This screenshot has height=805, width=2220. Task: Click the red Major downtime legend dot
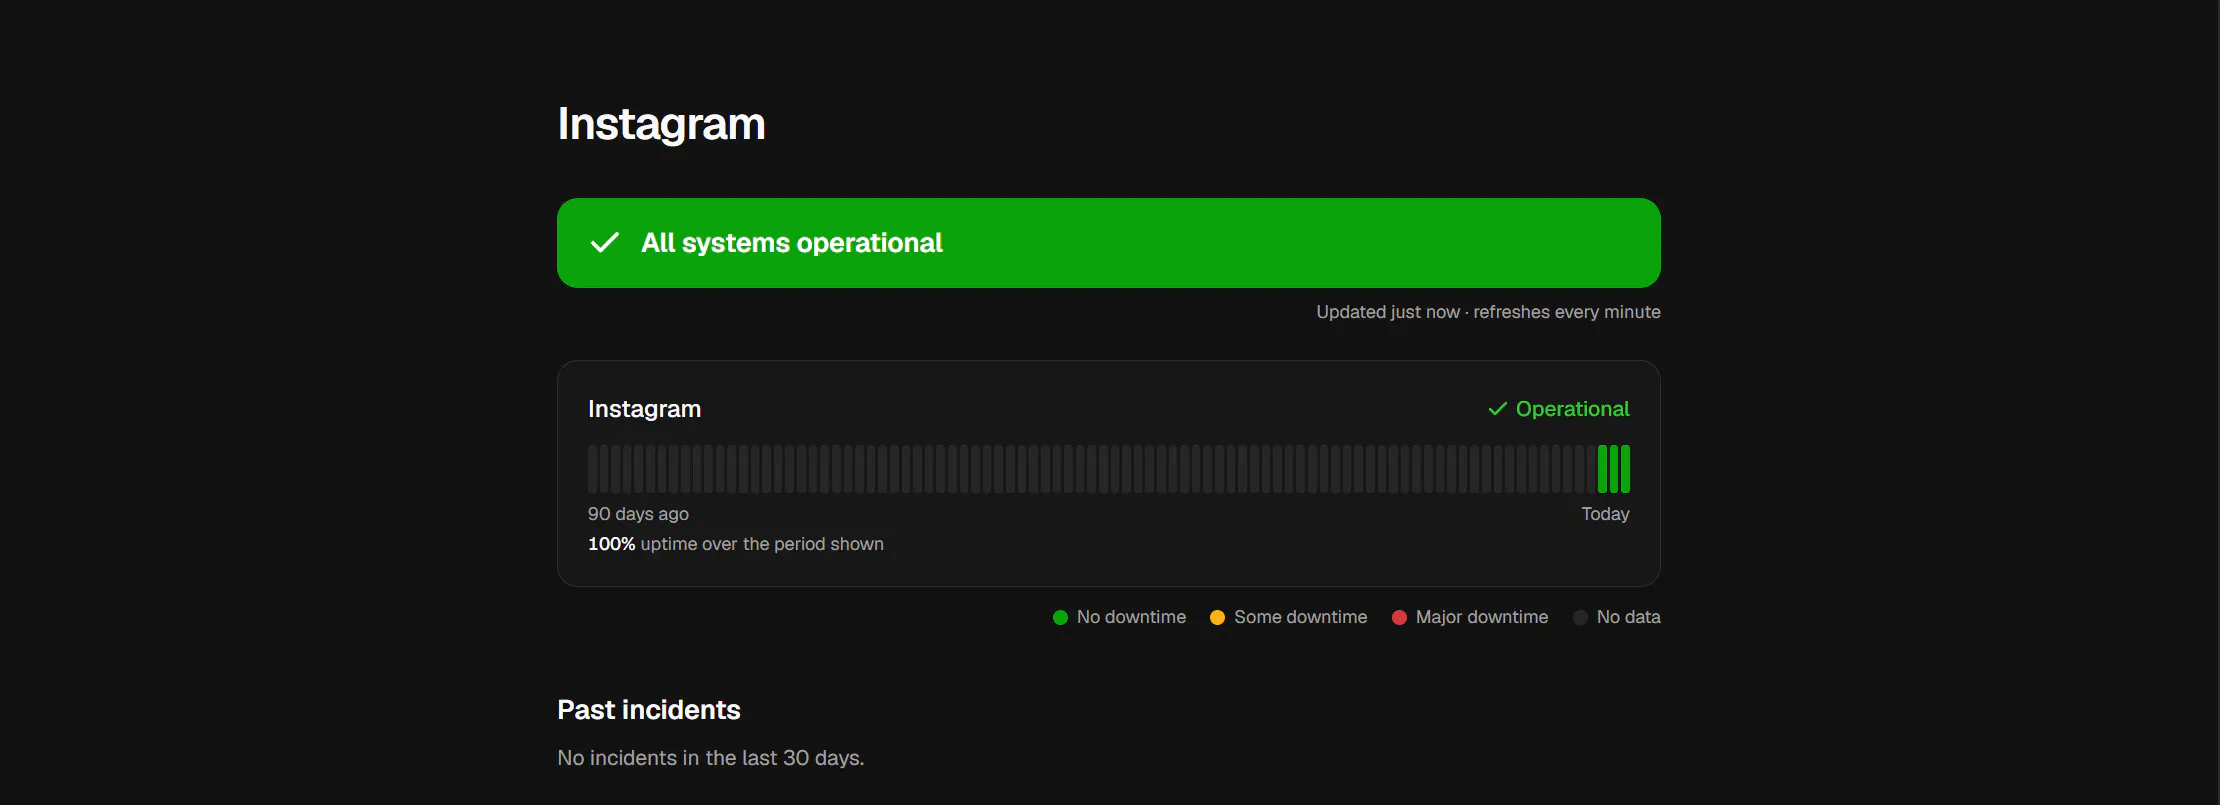point(1399,618)
